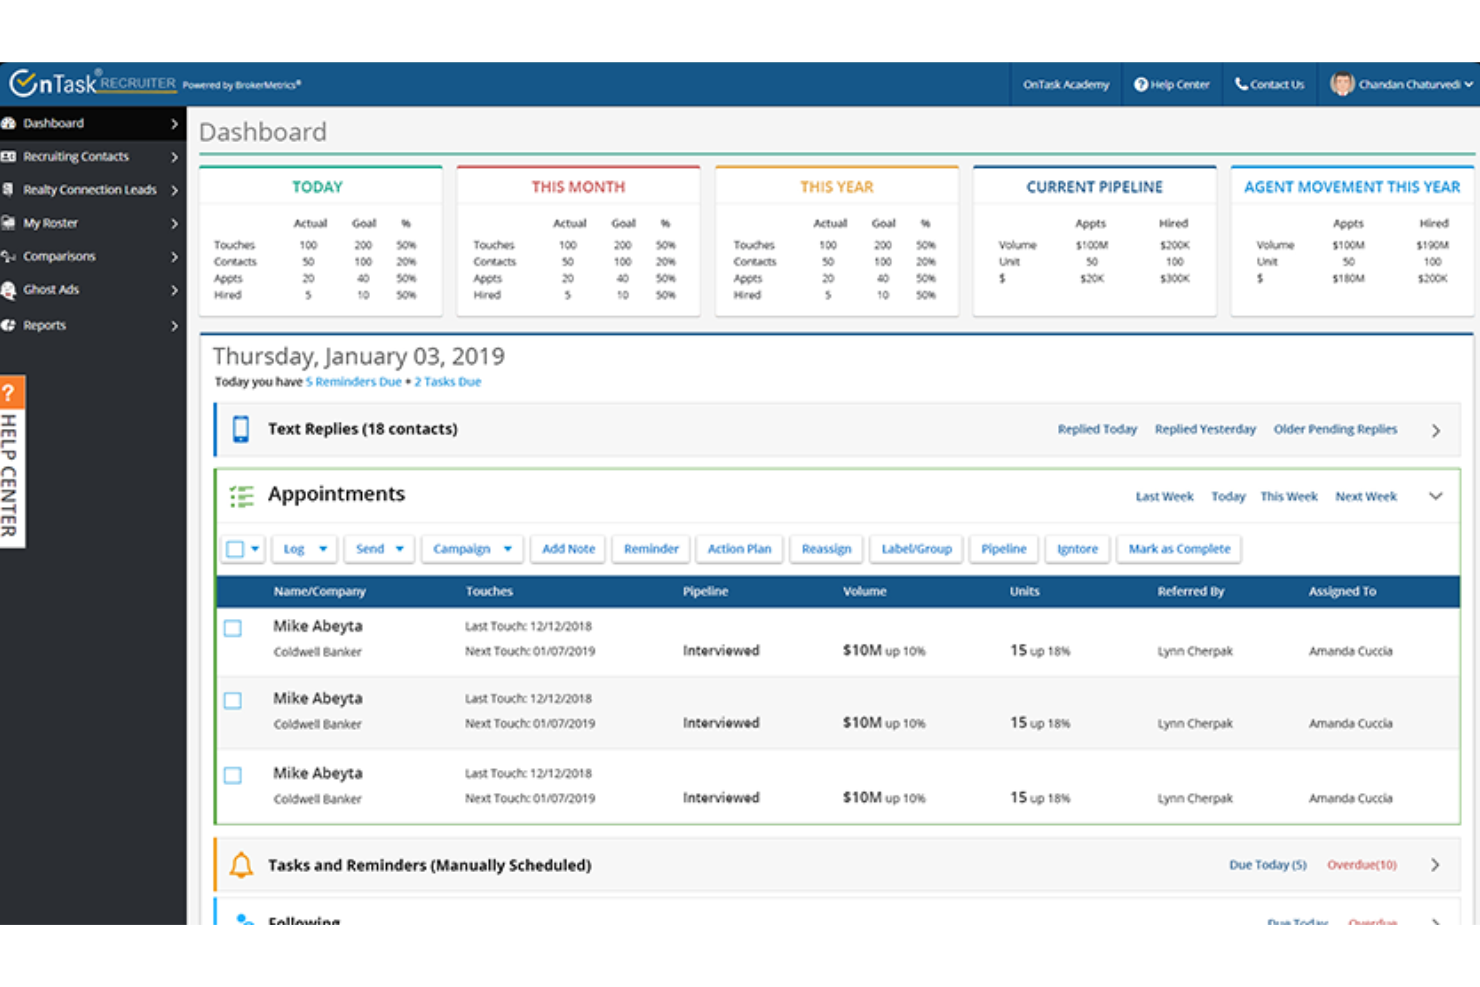Click the Tasks and Reminders bell icon
Image resolution: width=1480 pixels, height=987 pixels.
pos(241,865)
